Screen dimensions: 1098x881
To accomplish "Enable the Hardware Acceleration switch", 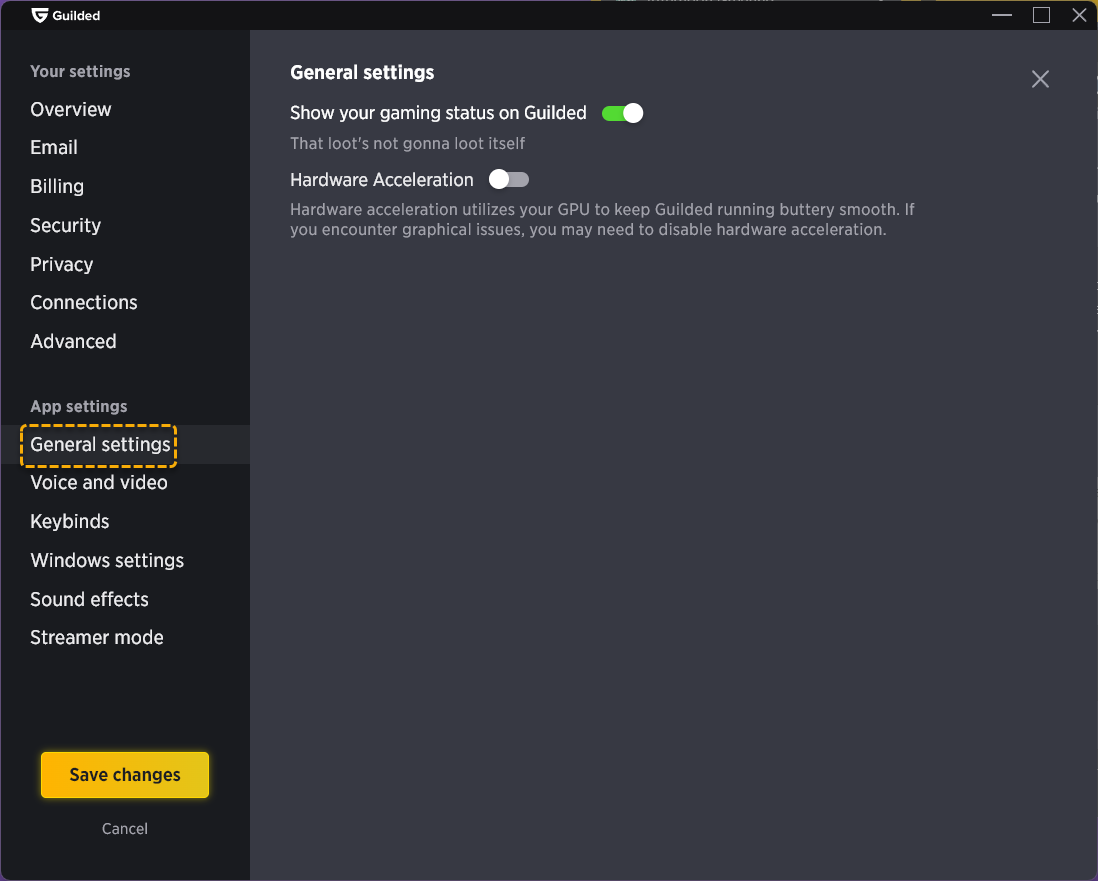I will point(508,180).
